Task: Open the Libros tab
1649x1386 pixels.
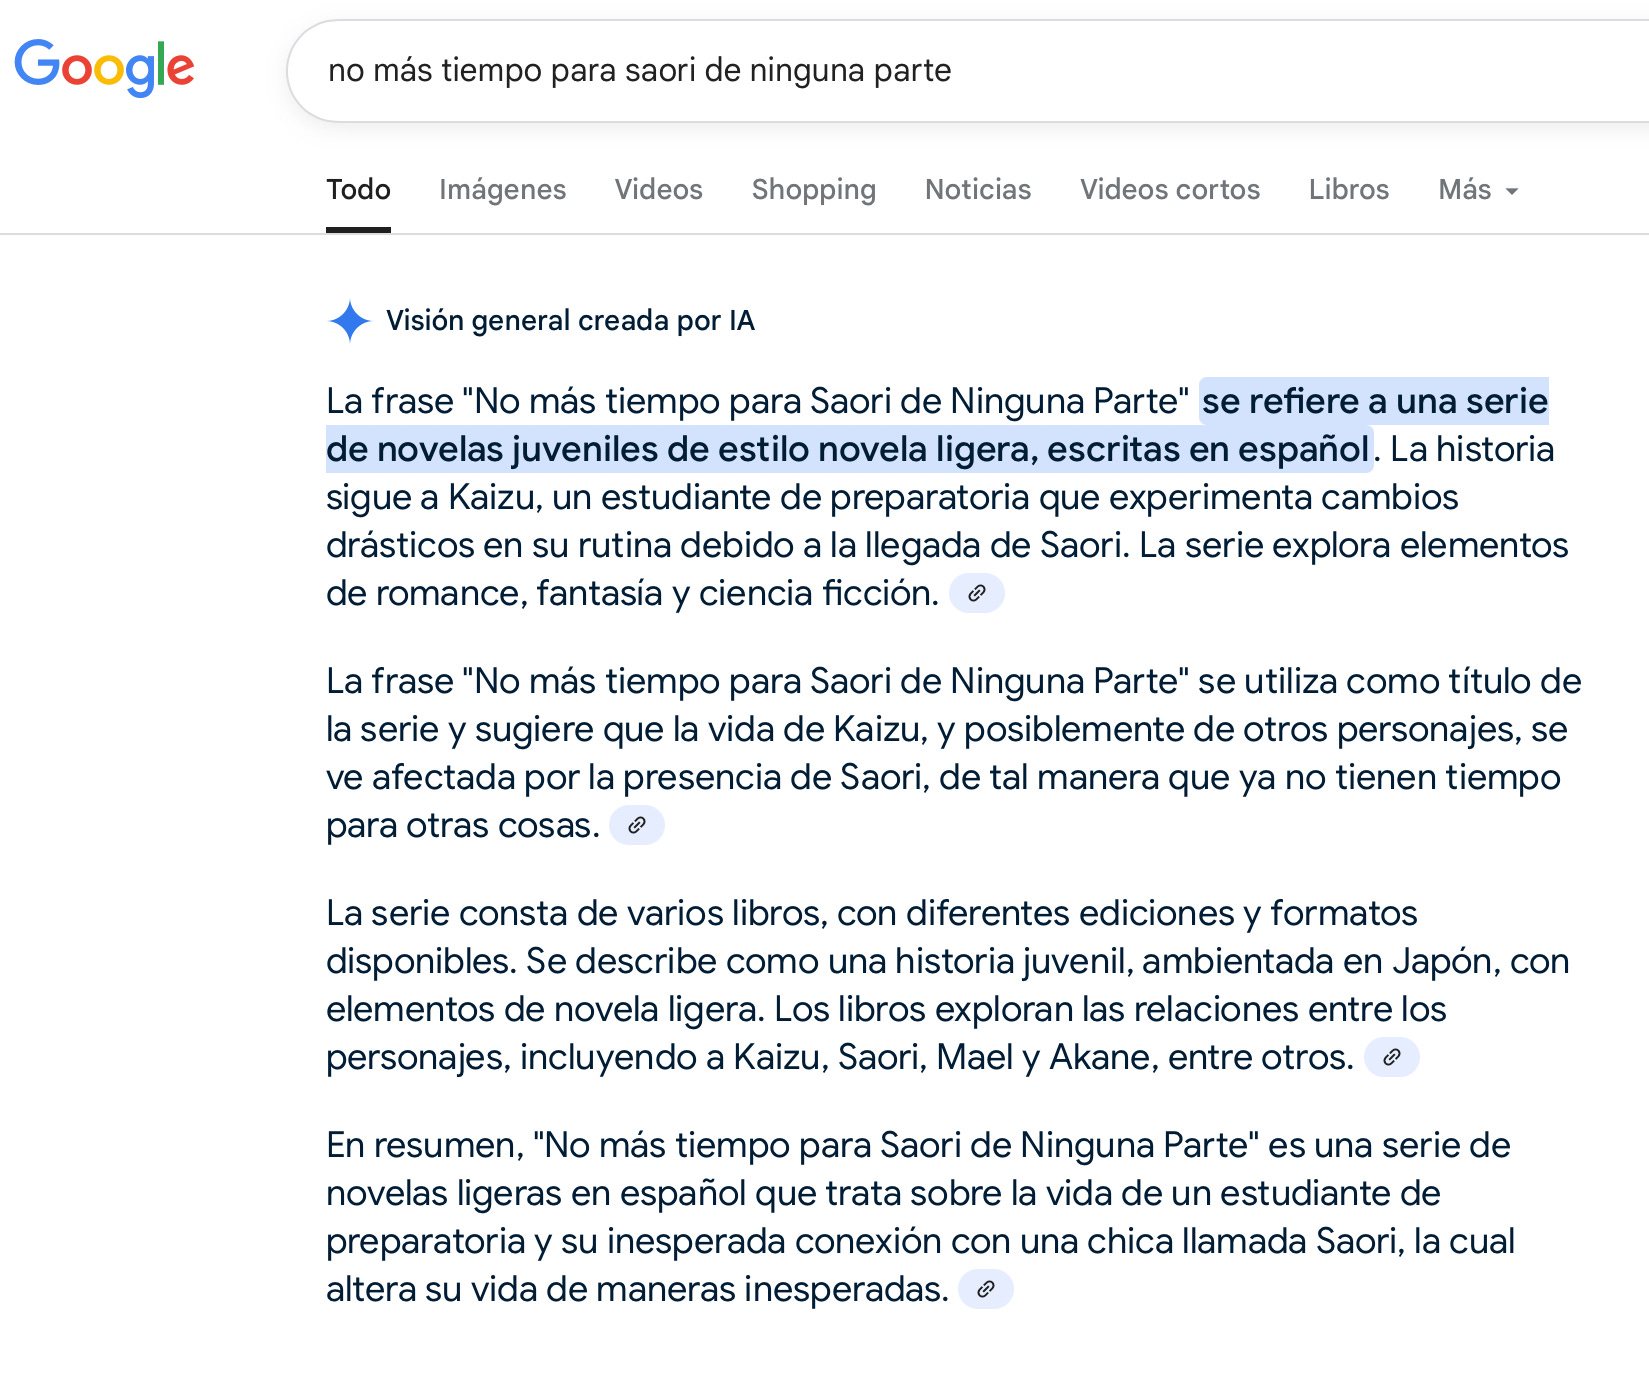Action: tap(1348, 189)
